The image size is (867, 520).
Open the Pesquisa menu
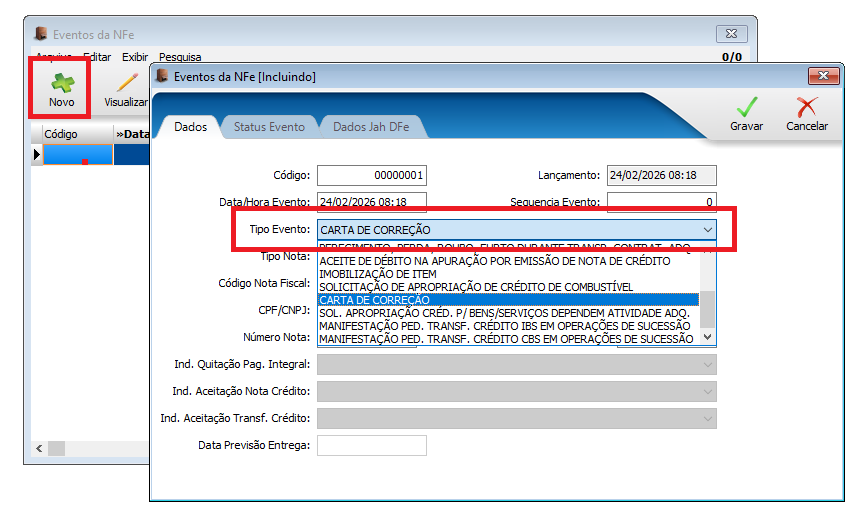click(180, 57)
